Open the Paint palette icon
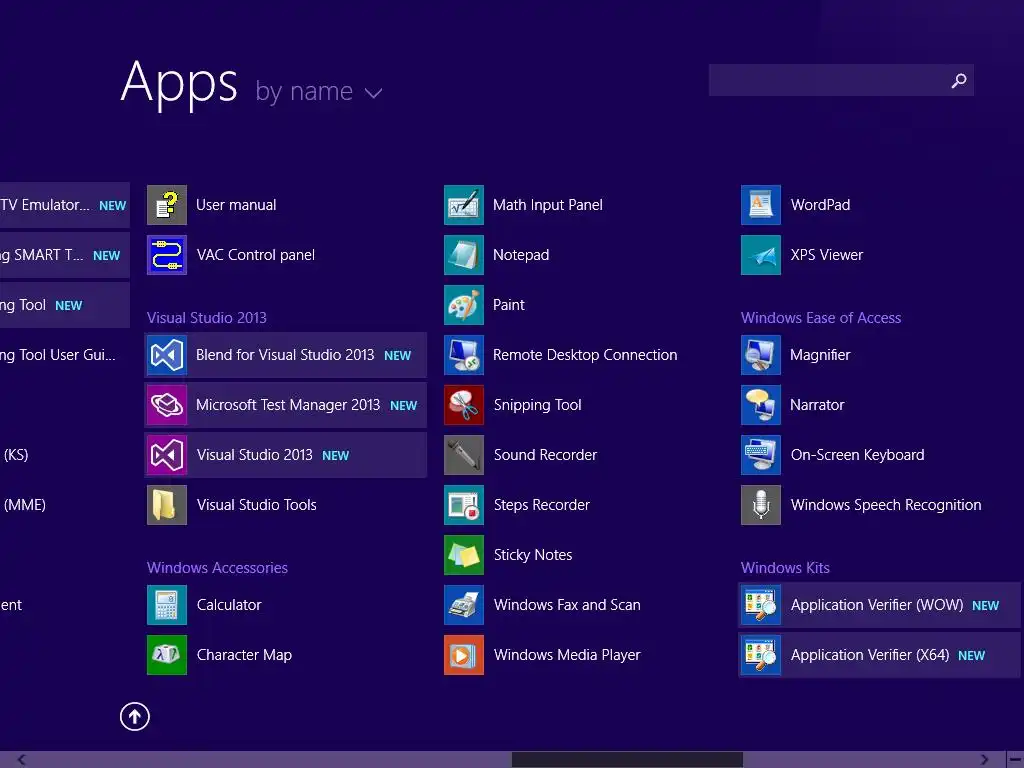Screen dimensions: 1024x768 [464, 305]
